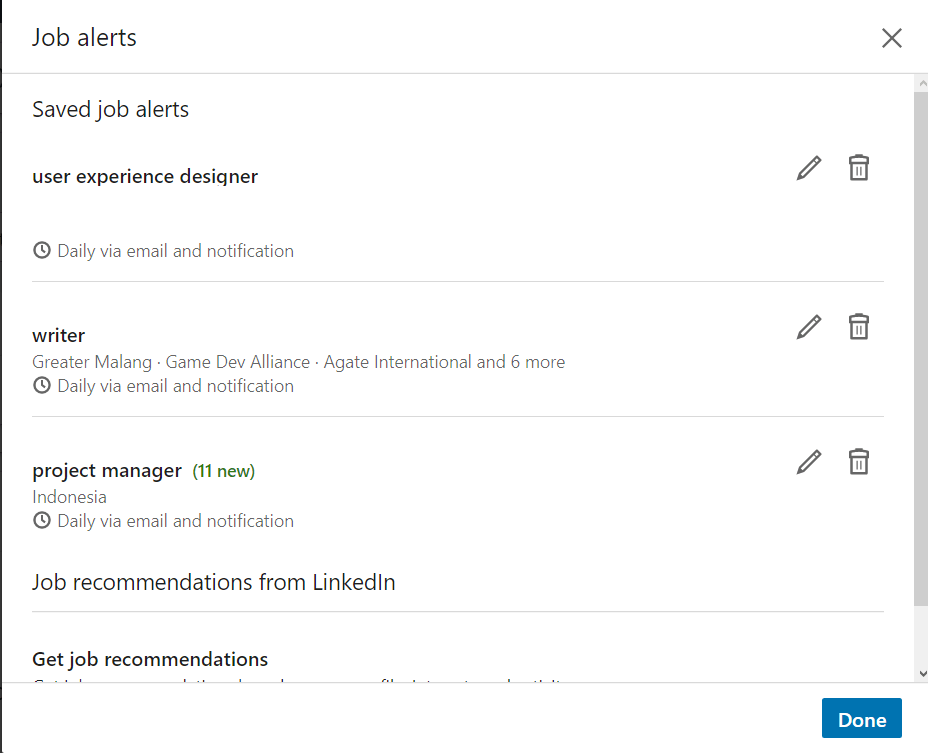Image resolution: width=928 pixels, height=753 pixels.
Task: Click the Get job recommendations heading
Action: point(150,660)
